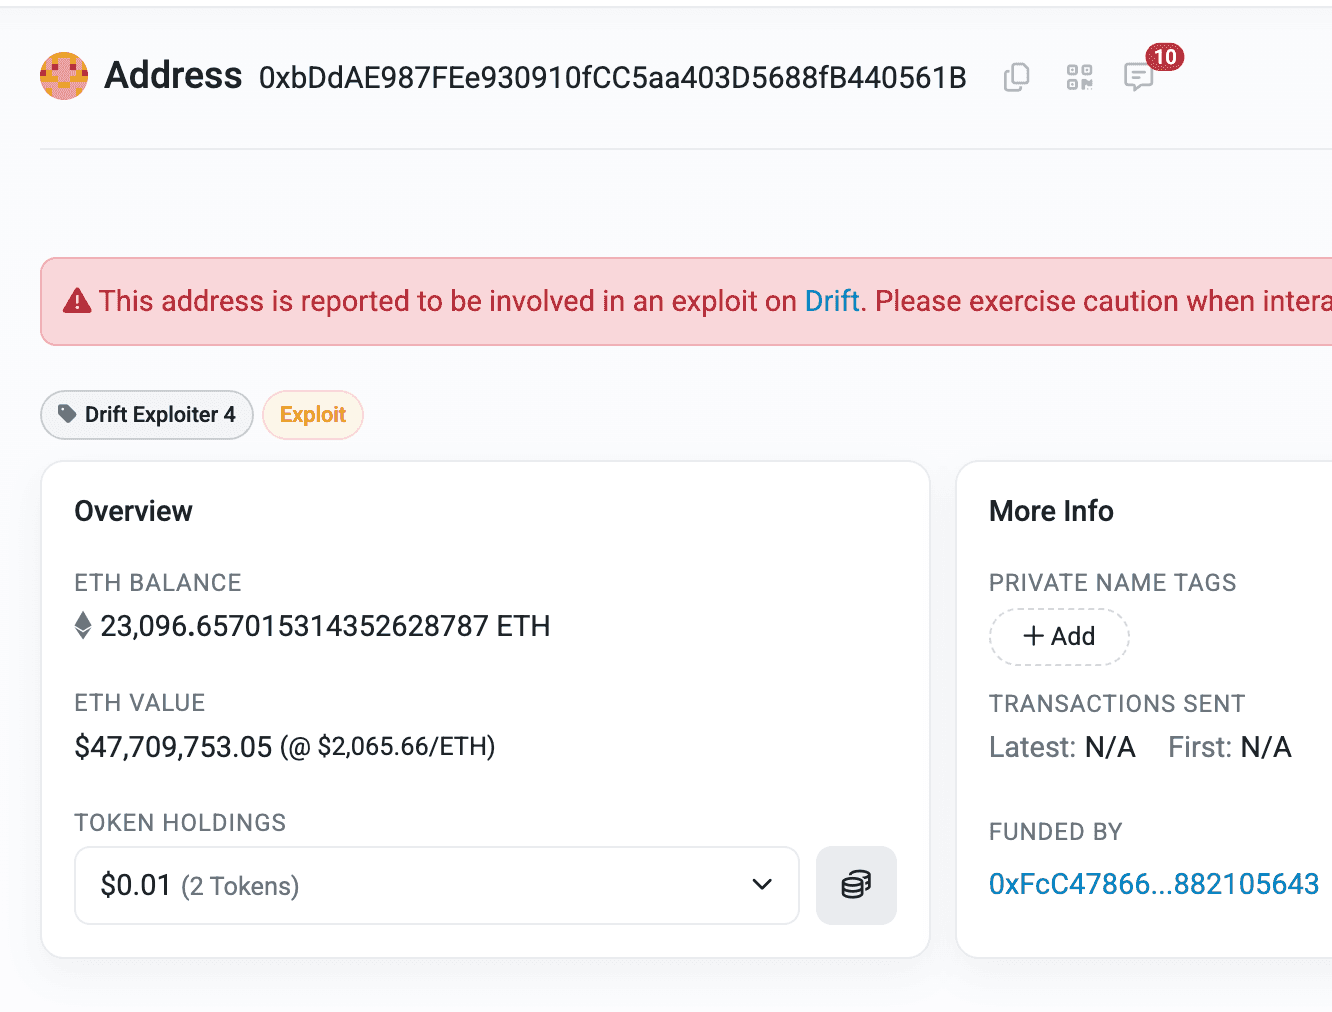The height and width of the screenshot is (1012, 1332).
Task: Click the address avatar blockie image
Action: tap(64, 75)
